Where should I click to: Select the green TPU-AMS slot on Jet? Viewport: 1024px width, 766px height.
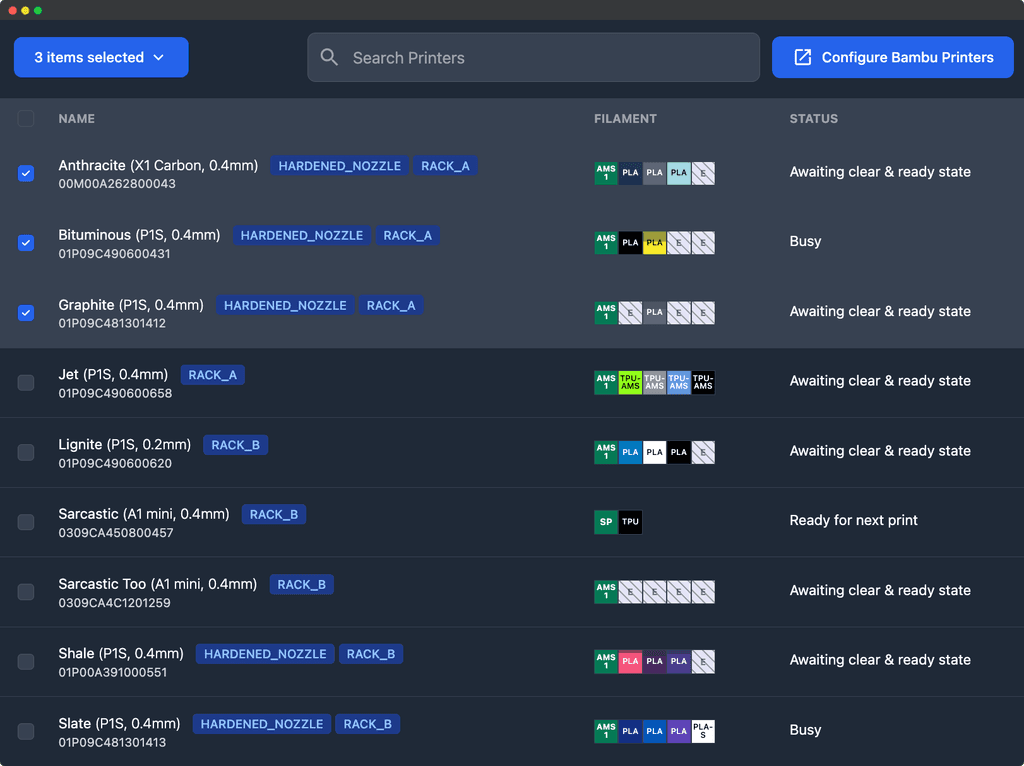point(630,382)
